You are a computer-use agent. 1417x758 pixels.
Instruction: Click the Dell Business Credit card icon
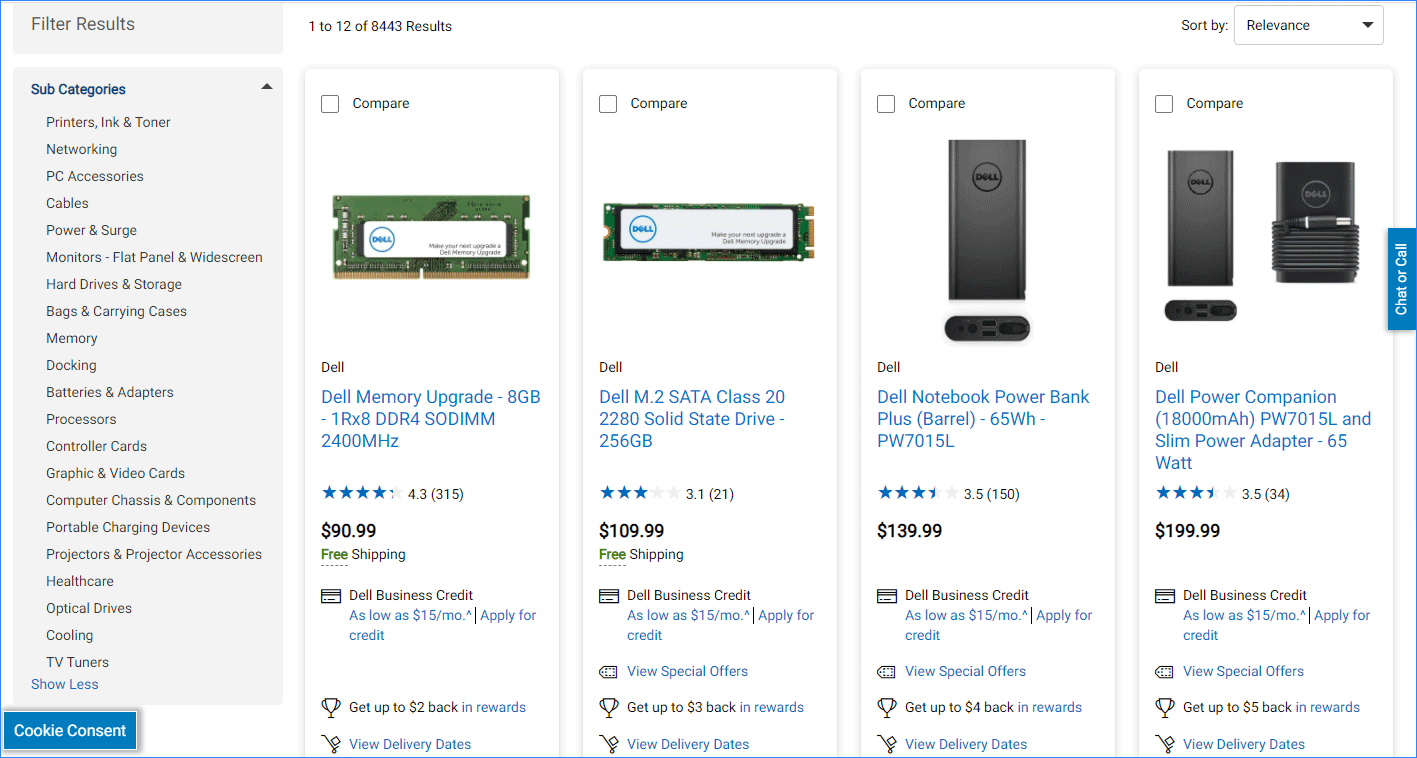pyautogui.click(x=330, y=595)
